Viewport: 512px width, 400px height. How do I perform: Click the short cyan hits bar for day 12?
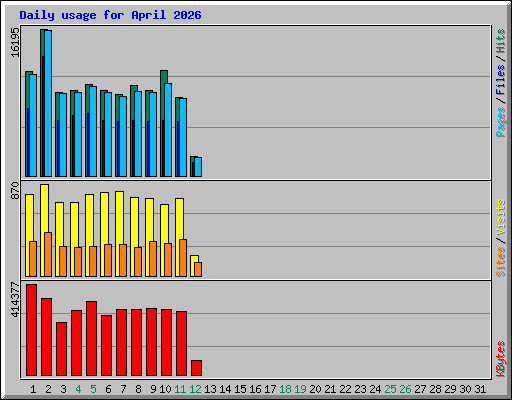[x=198, y=167]
